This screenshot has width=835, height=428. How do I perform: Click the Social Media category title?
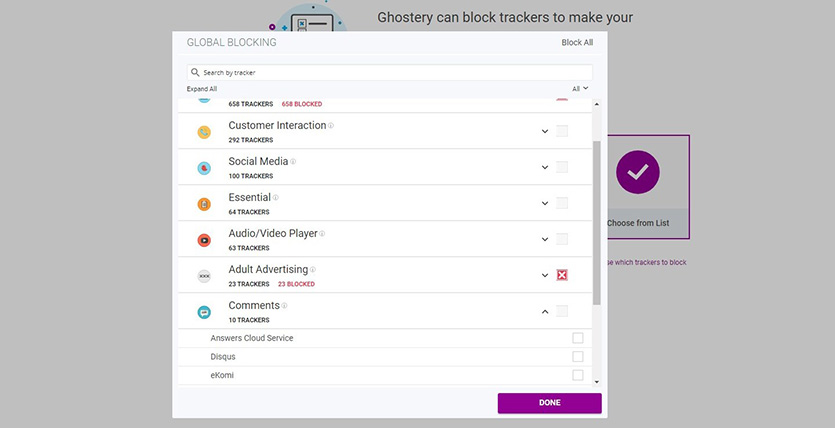pos(258,161)
